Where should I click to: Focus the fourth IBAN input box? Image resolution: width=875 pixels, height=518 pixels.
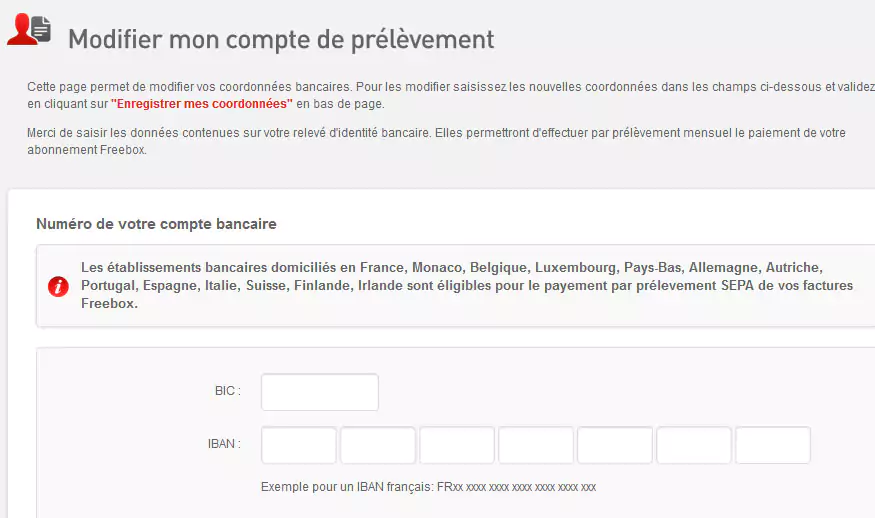point(536,445)
